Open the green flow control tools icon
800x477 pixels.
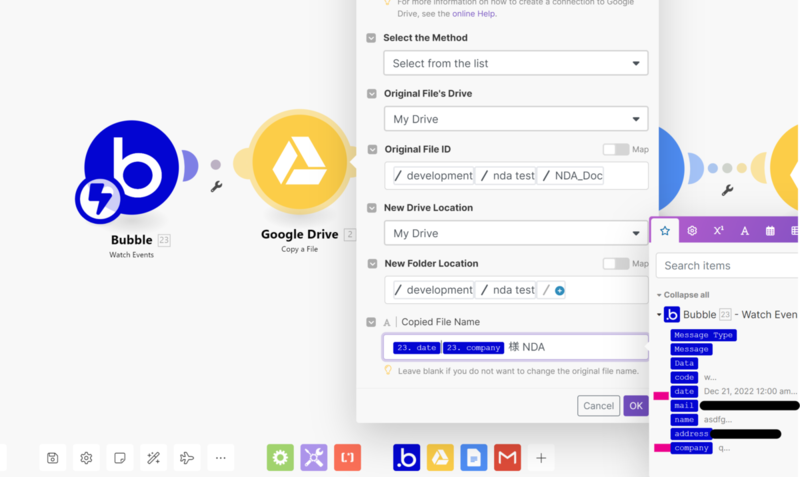tap(280, 457)
